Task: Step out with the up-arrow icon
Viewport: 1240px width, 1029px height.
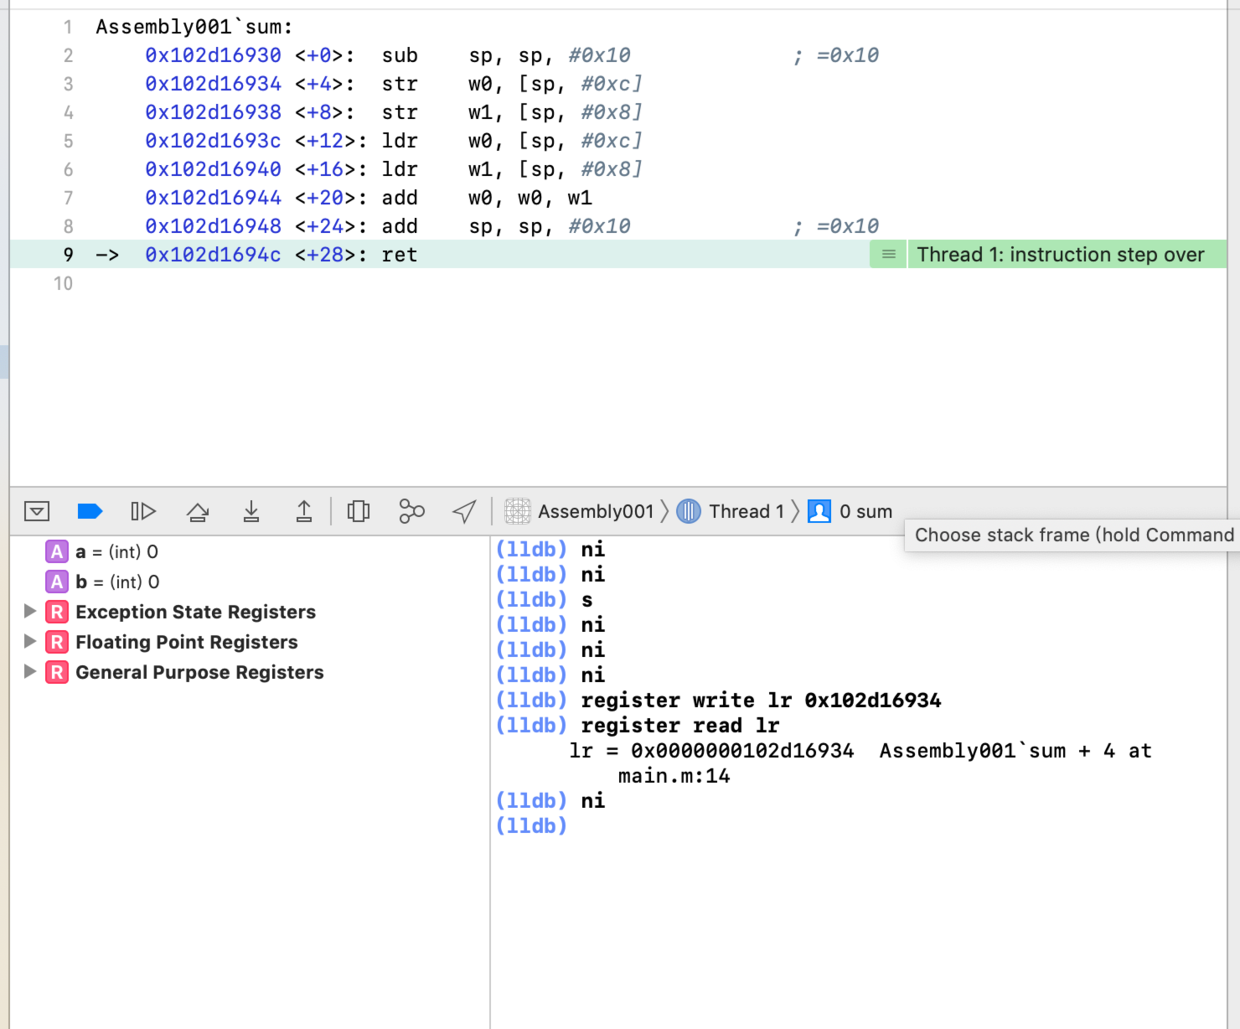Action: point(304,511)
